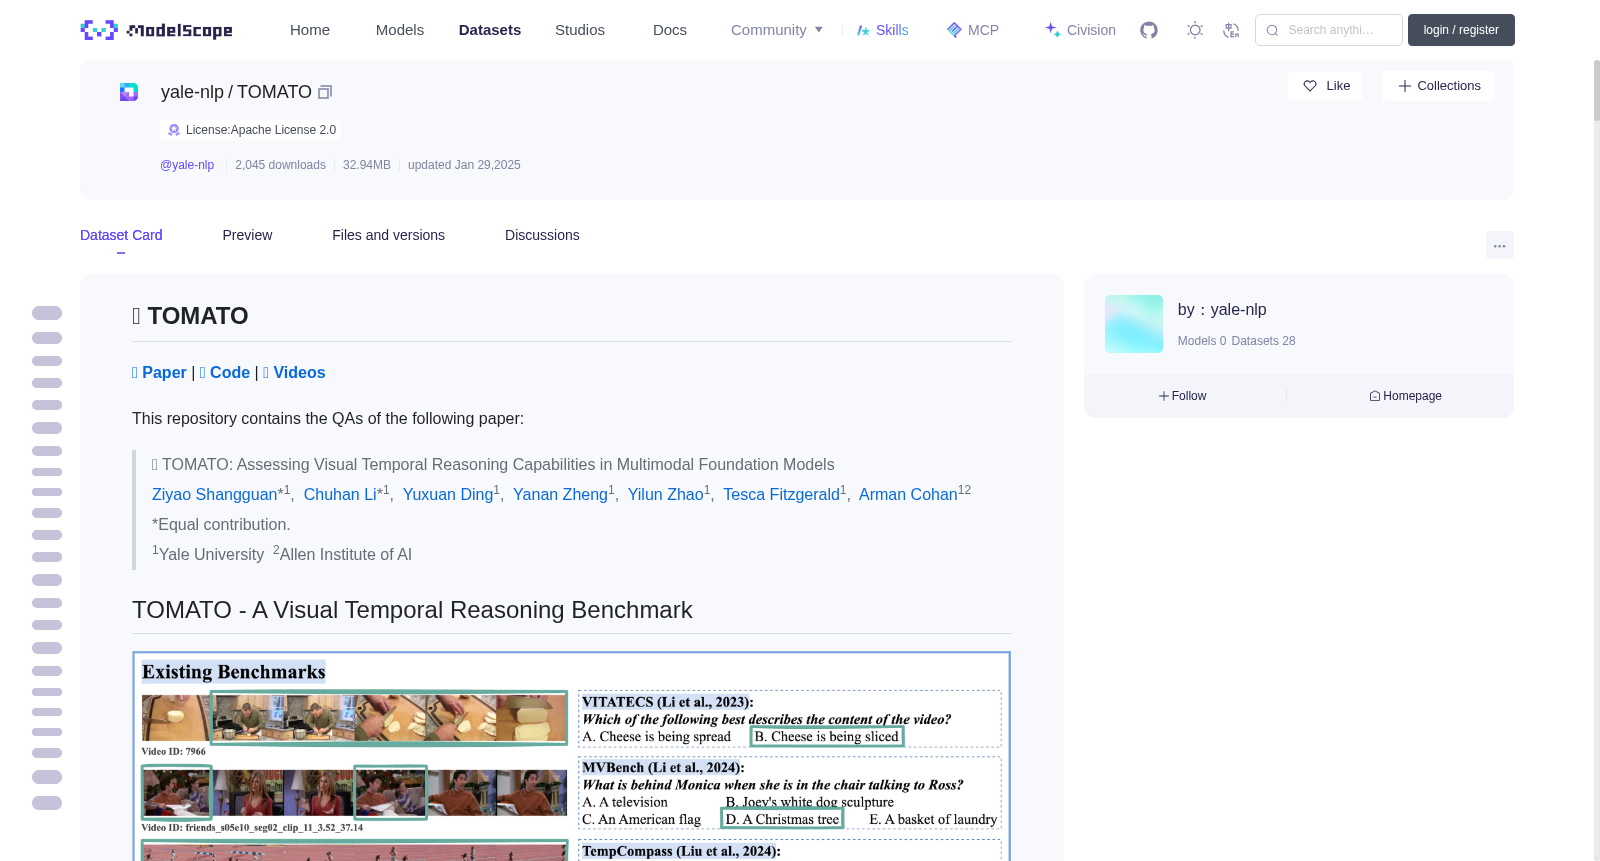This screenshot has height=861, width=1600.
Task: Open Arman Cohan author link
Action: point(908,494)
